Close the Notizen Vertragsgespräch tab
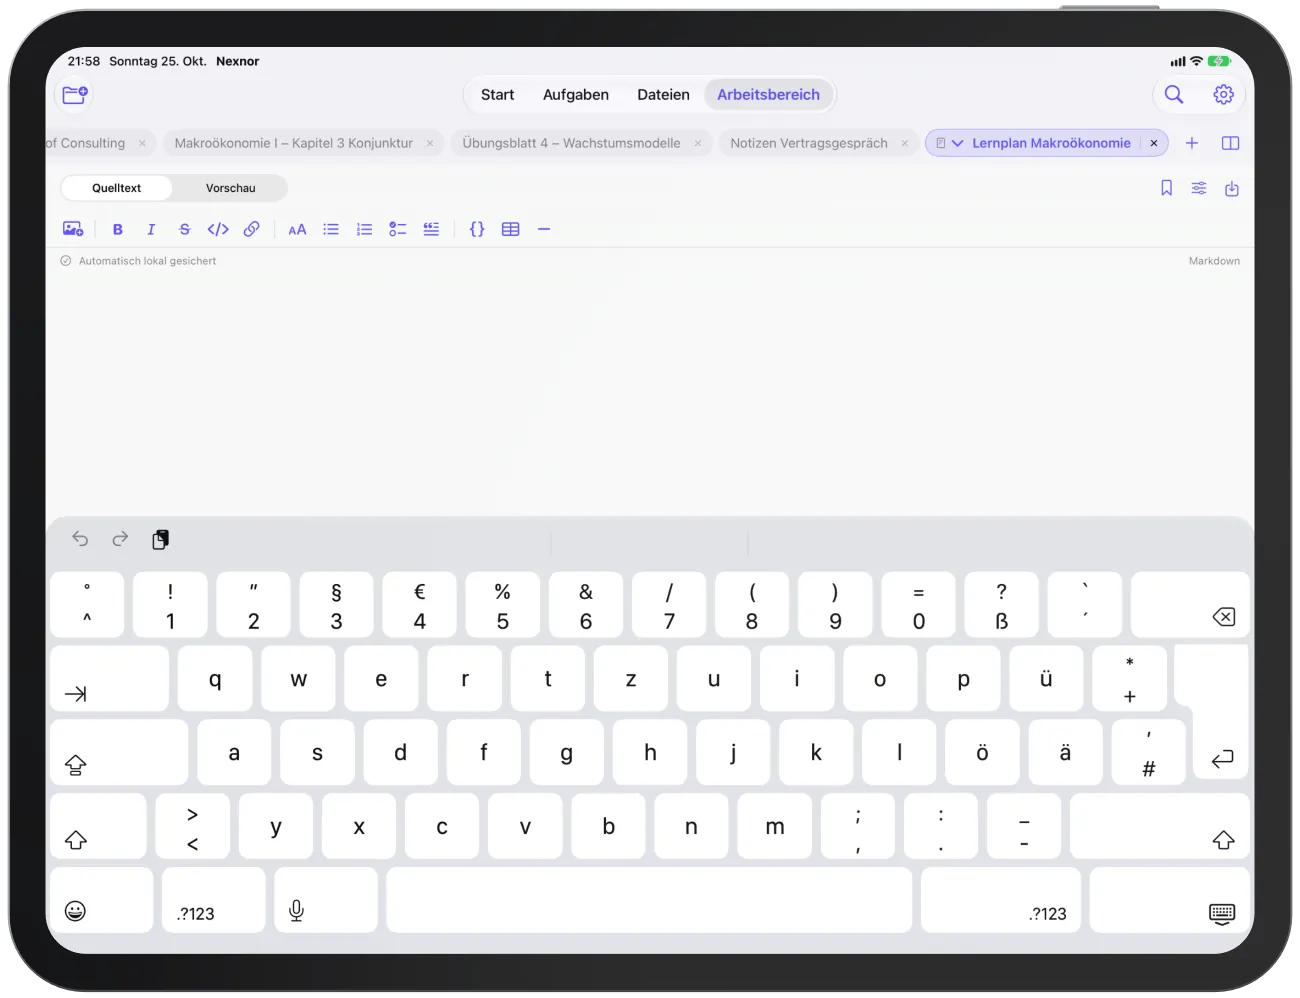The width and height of the screenshot is (1300, 998). 905,143
